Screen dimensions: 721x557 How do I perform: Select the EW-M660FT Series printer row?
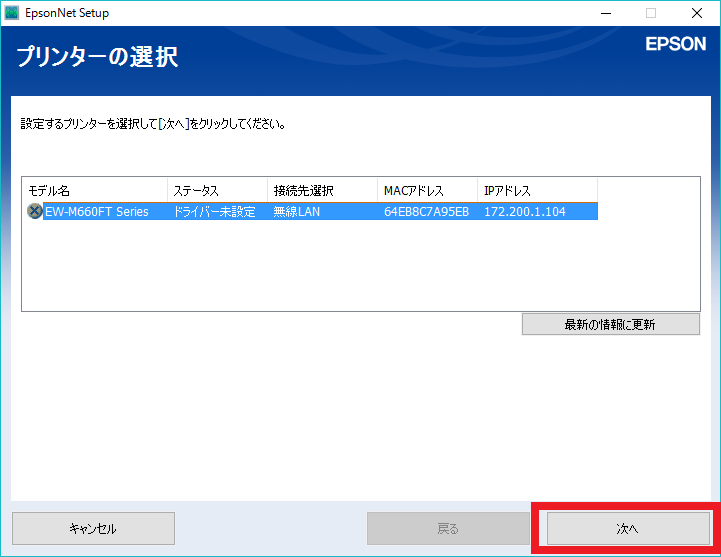click(x=96, y=212)
